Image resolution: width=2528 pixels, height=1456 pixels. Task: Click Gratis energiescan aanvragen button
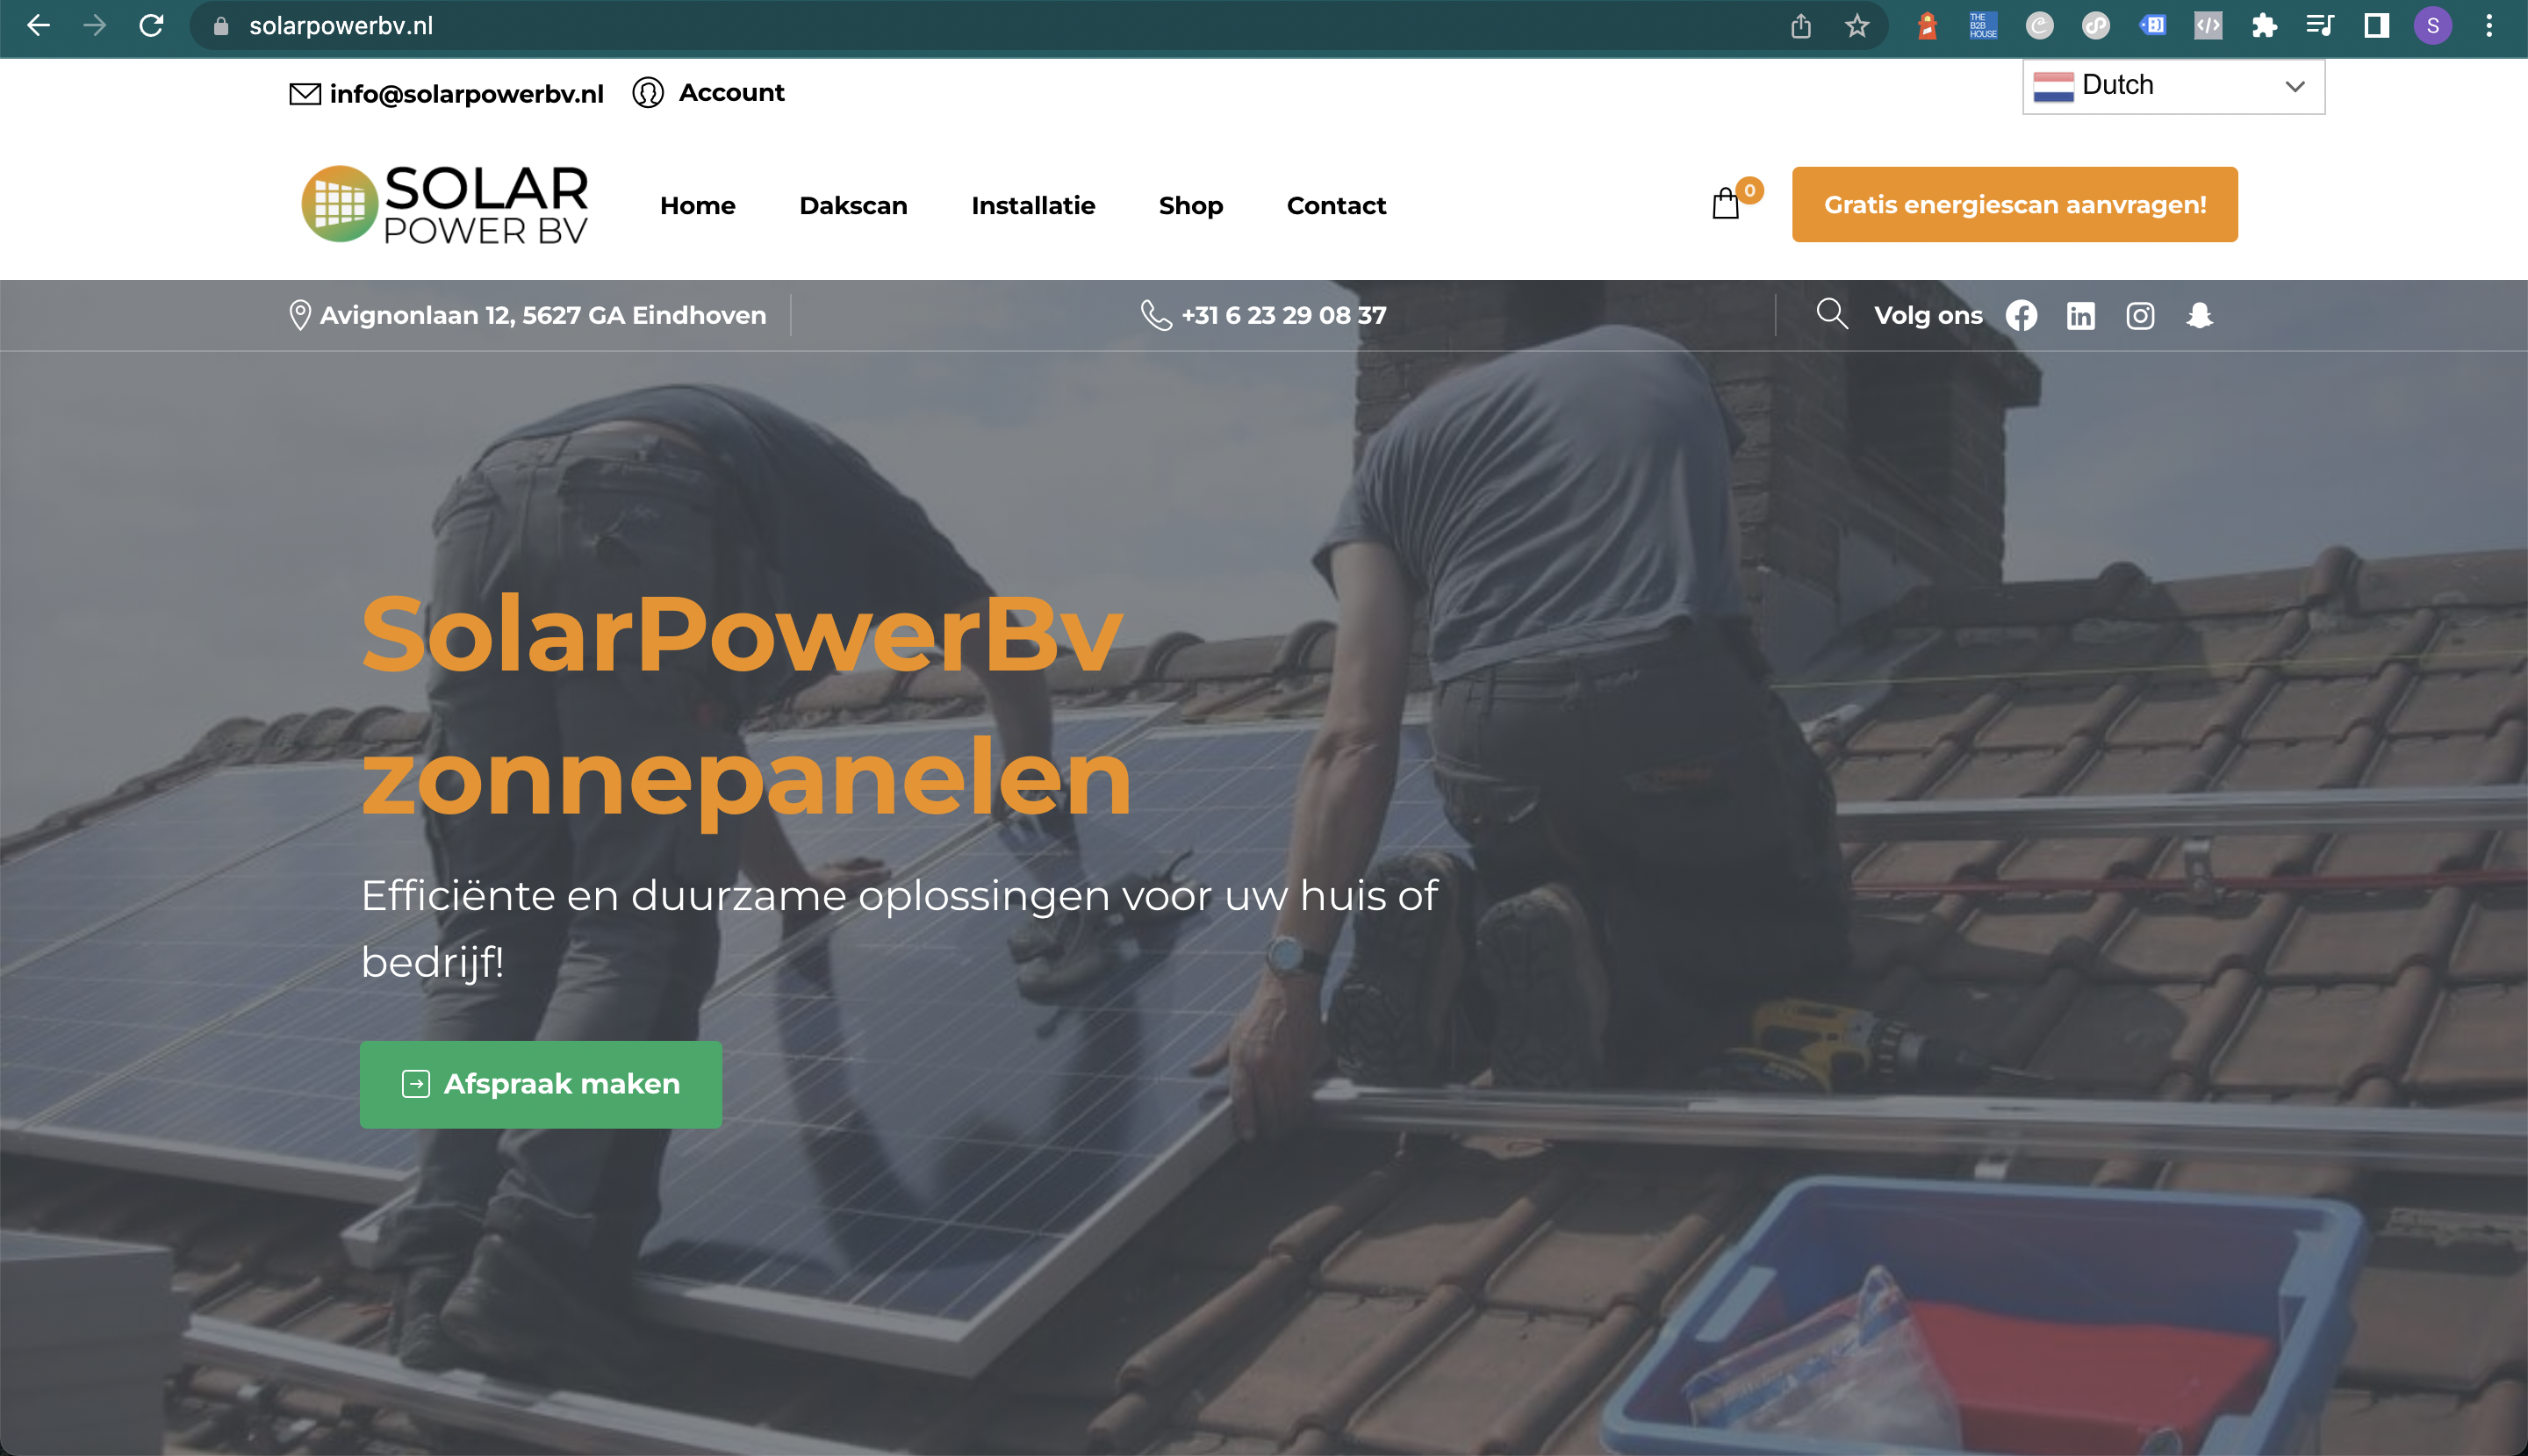point(2014,204)
